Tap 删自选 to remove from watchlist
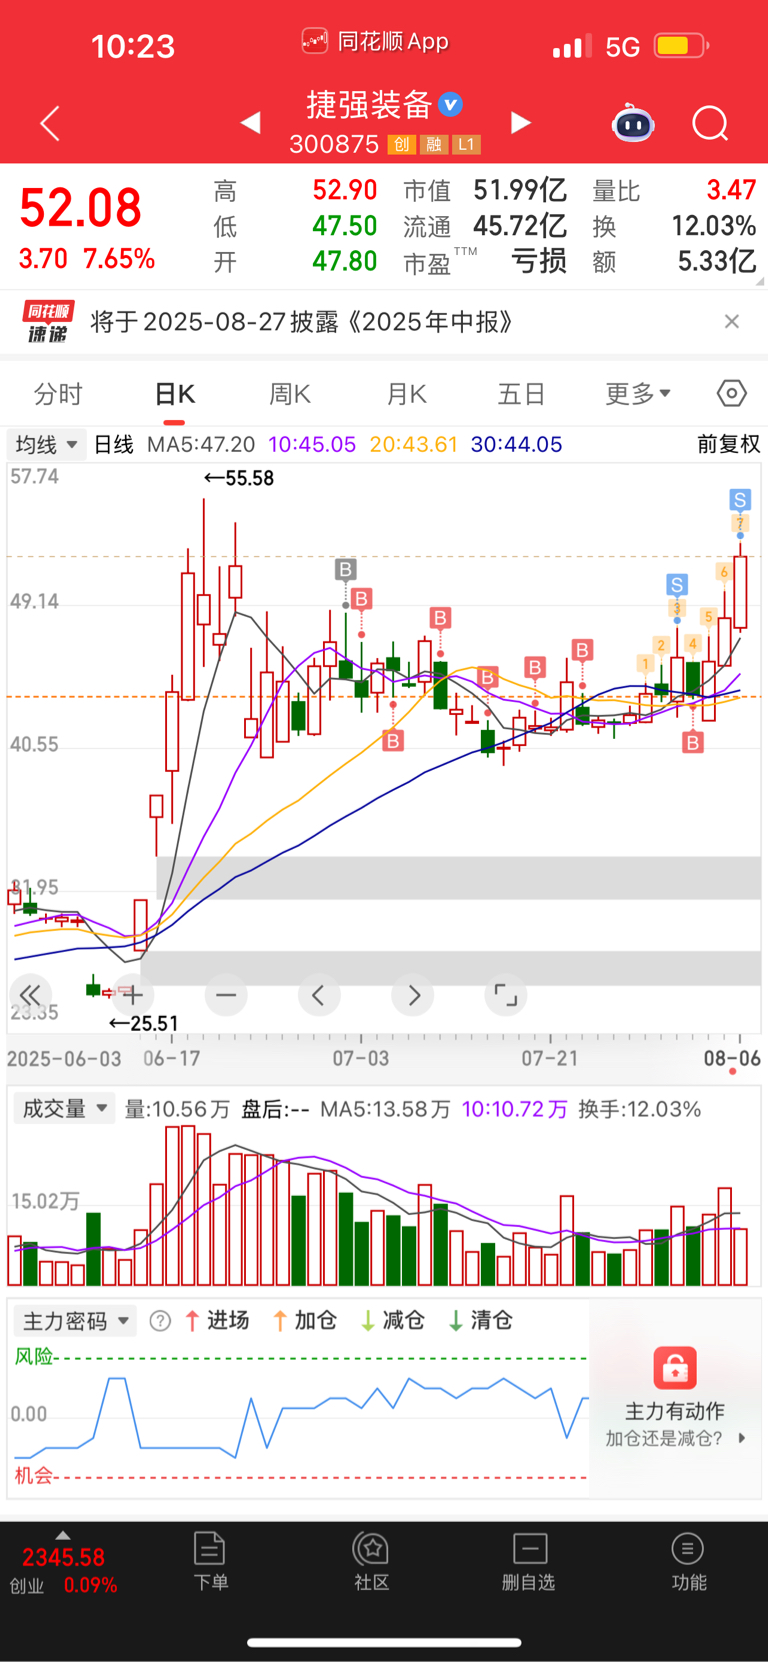 pos(529,1561)
